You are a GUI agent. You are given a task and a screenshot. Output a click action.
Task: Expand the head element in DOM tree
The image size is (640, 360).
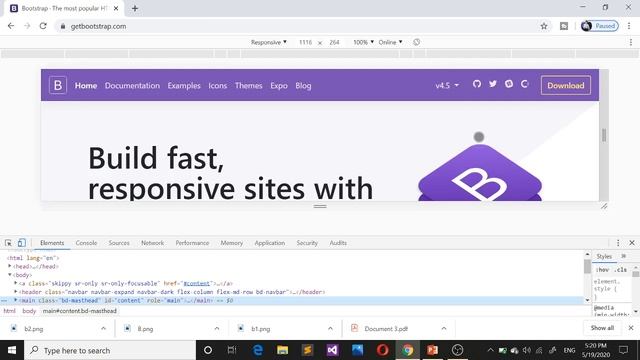[x=10, y=266]
